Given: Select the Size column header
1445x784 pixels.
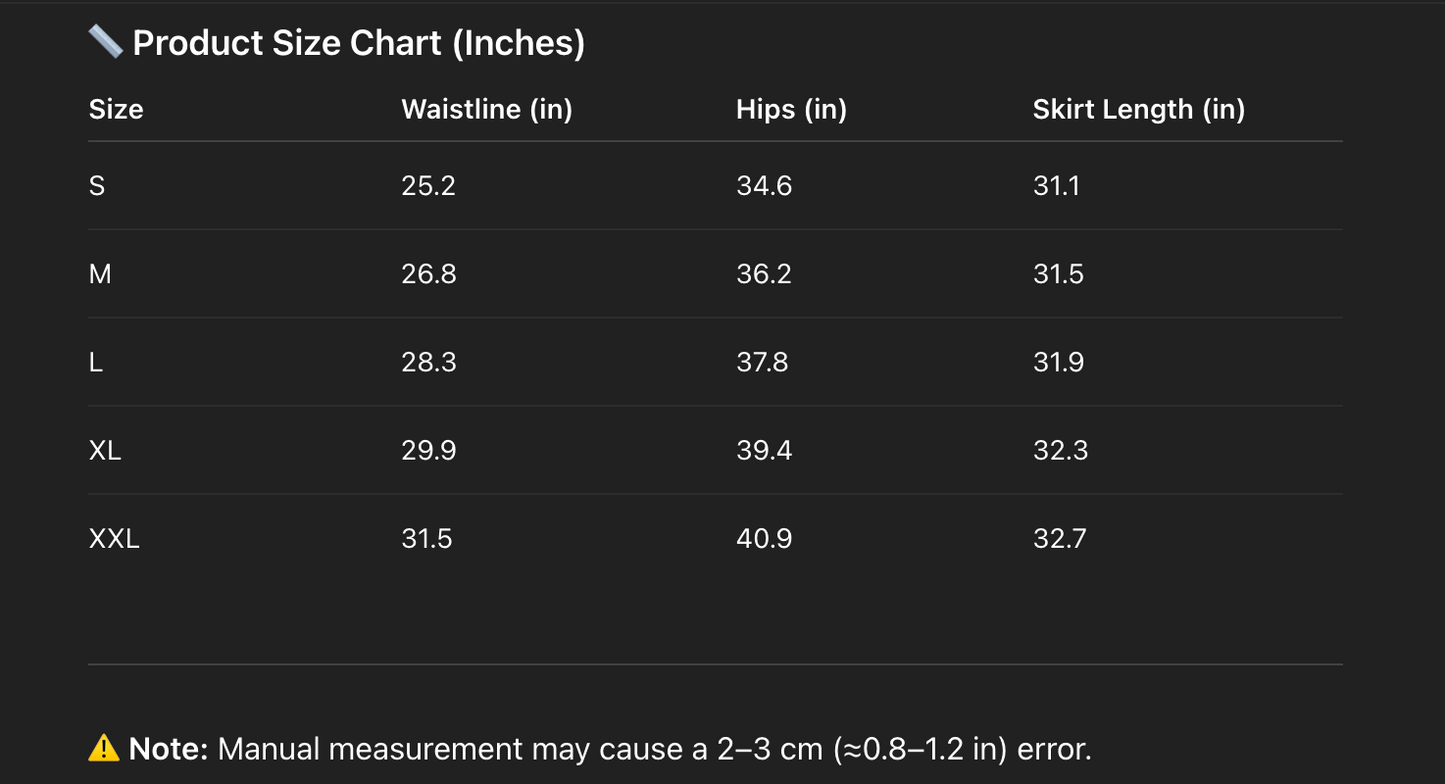Looking at the screenshot, I should [116, 109].
